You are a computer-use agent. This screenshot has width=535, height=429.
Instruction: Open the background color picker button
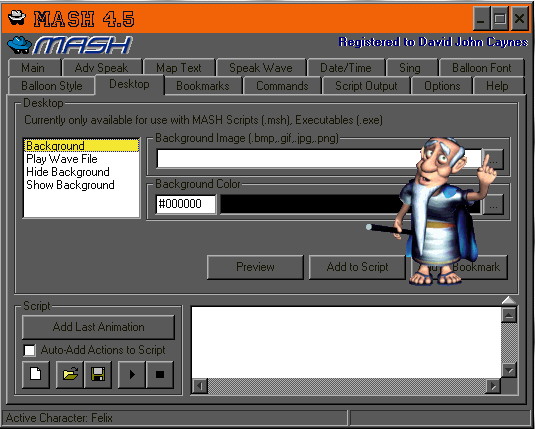494,204
